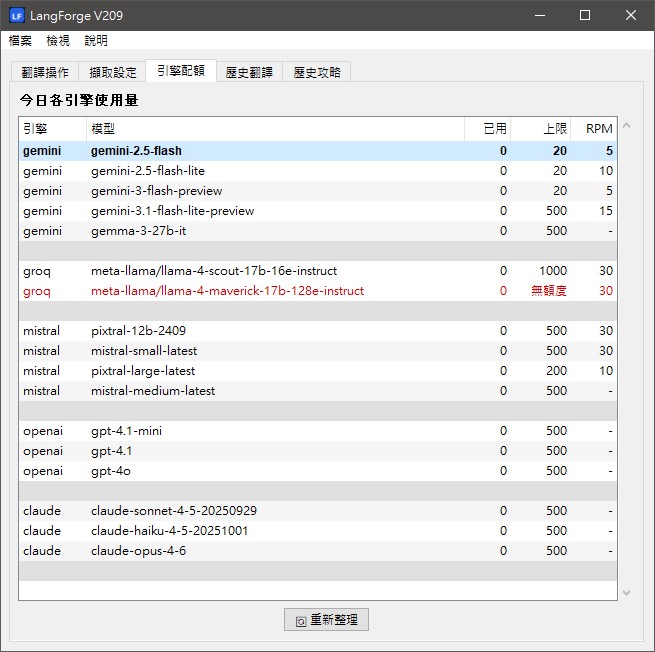Select the pixtral-large-latest row

click(318, 371)
